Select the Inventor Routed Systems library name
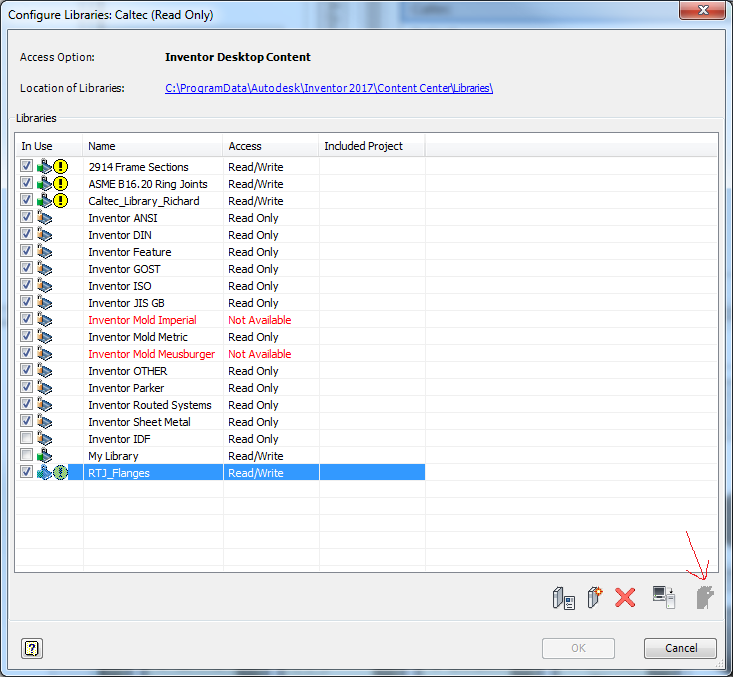The image size is (733, 678). (150, 405)
